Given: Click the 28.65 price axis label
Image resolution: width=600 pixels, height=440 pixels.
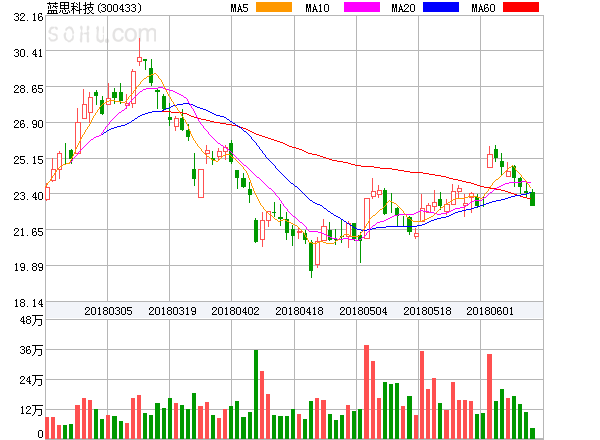Looking at the screenshot, I should click(x=28, y=89).
